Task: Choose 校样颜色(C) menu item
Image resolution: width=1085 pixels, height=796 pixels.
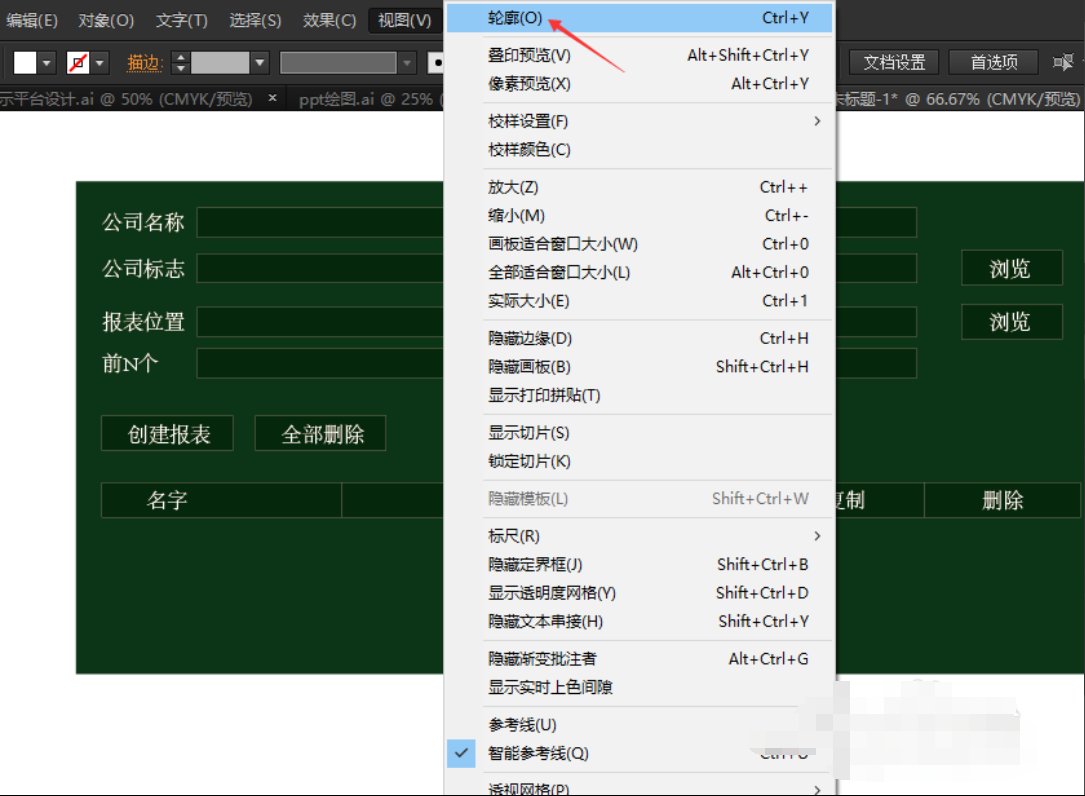Action: (639, 150)
